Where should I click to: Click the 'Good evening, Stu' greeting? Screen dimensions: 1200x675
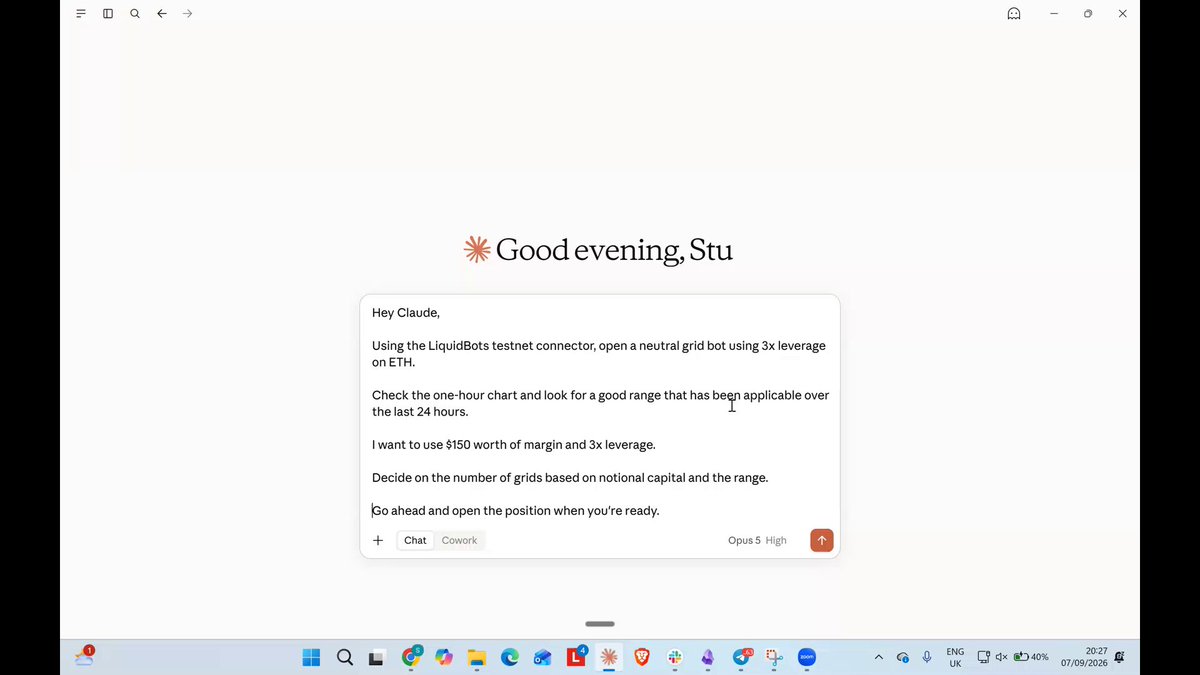pos(614,250)
